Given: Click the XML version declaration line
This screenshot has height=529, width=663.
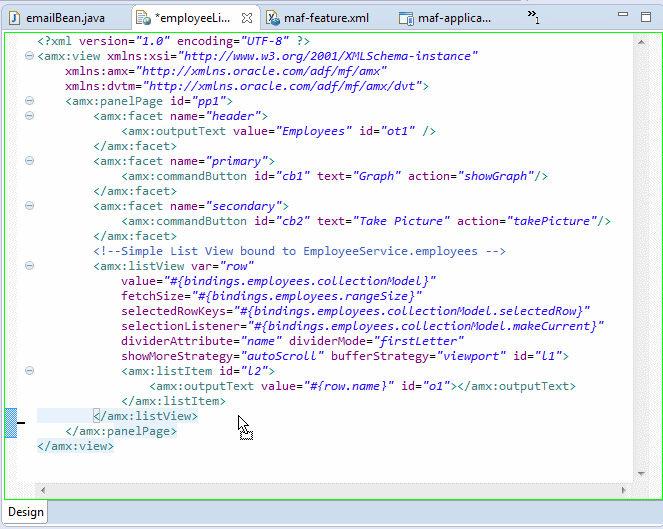Looking at the screenshot, I should (x=173, y=41).
